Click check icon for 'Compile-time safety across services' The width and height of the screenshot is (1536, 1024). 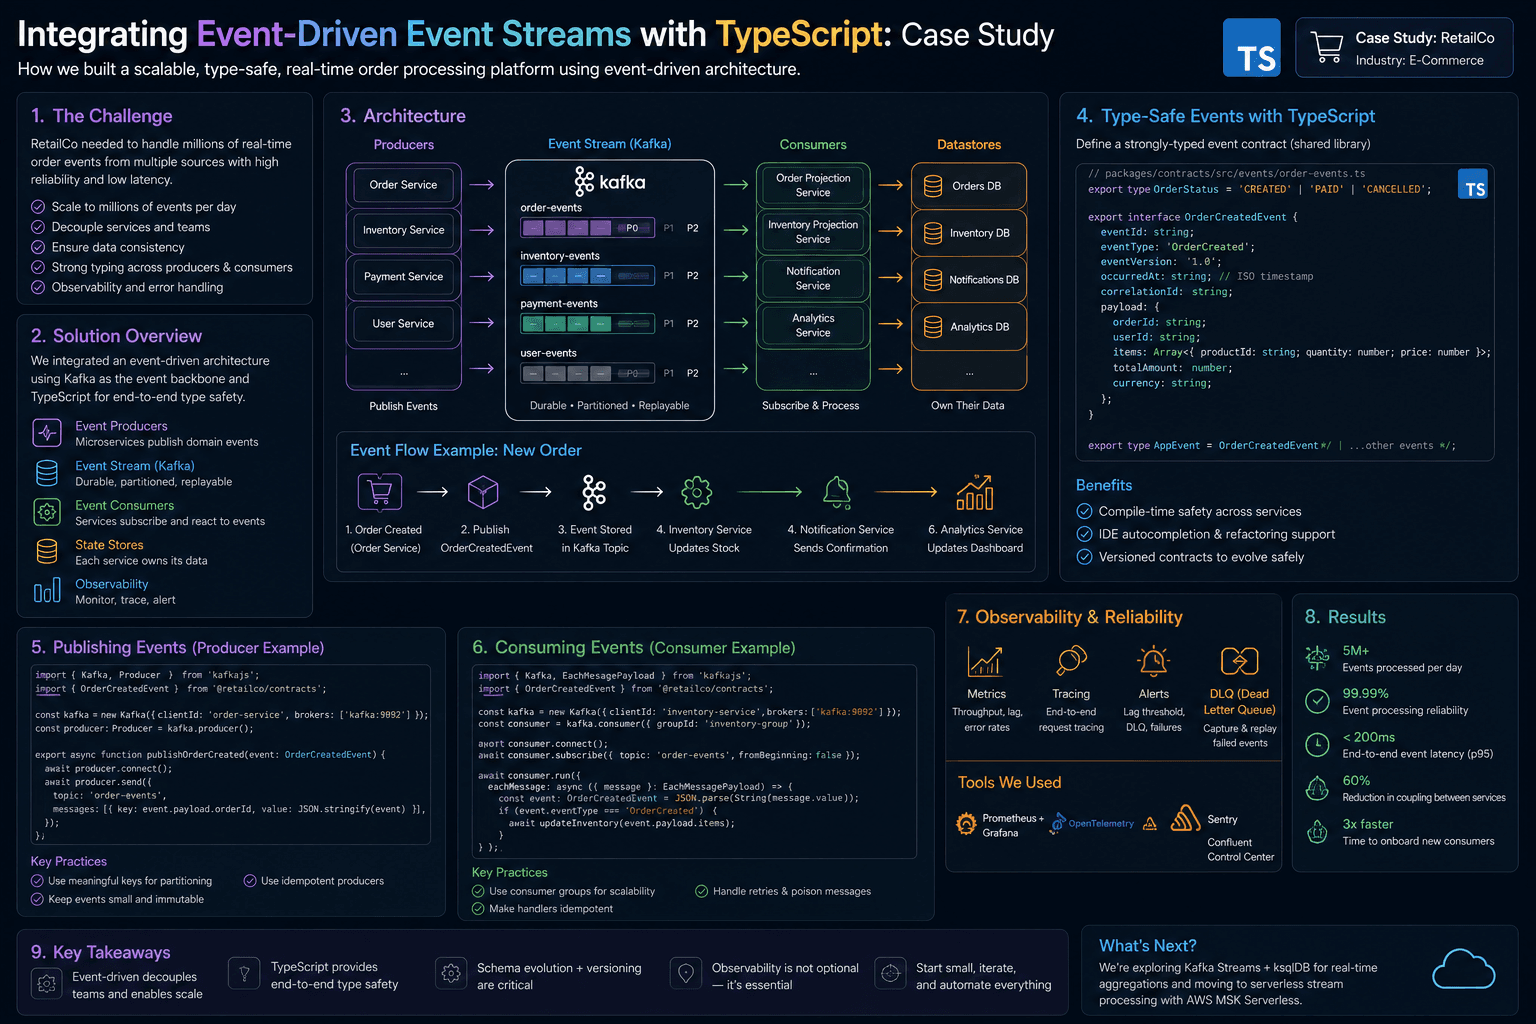point(1084,511)
